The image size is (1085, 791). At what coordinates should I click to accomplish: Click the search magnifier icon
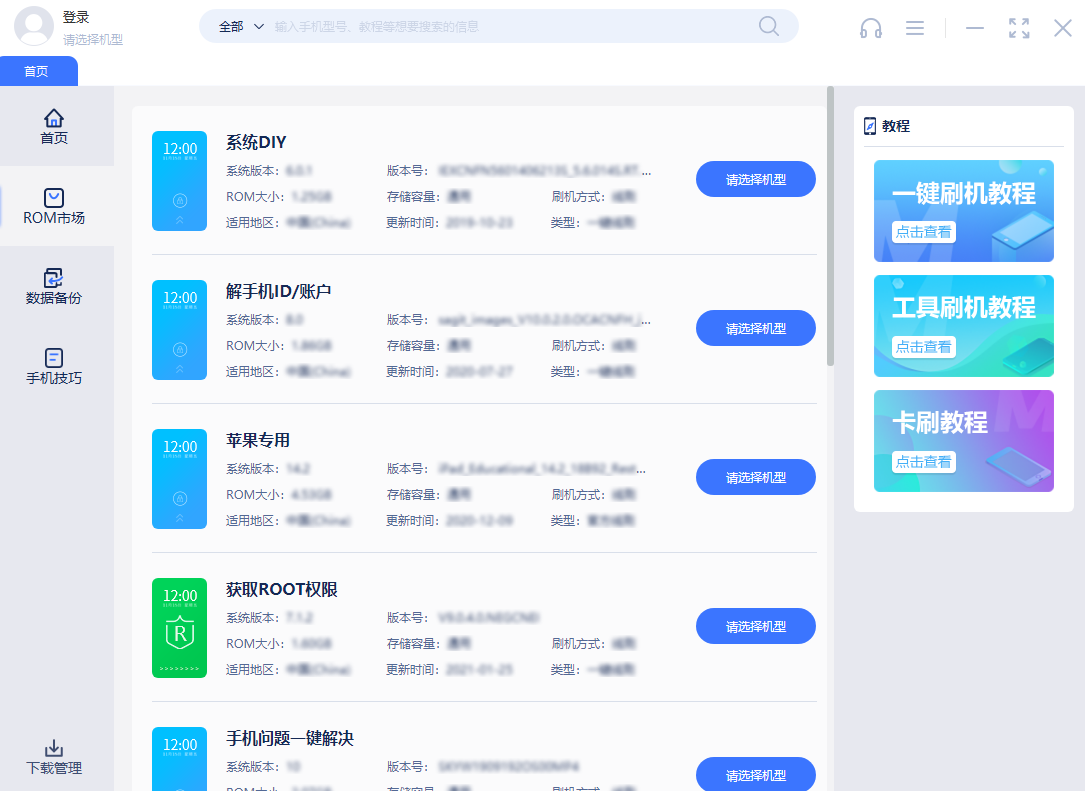(768, 26)
